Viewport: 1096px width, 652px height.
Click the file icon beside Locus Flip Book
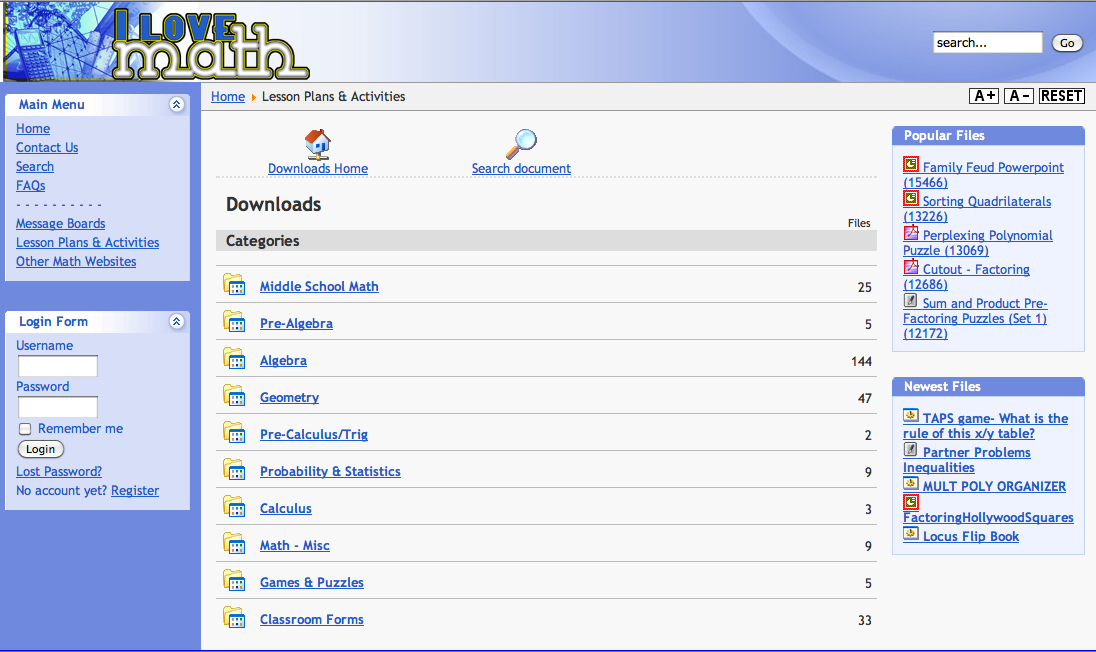[x=911, y=534]
